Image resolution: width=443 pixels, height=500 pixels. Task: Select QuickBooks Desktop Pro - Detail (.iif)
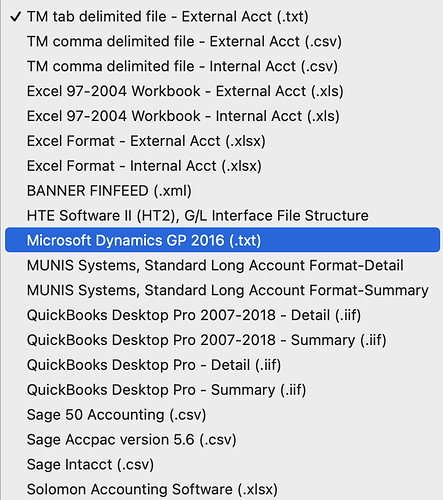222,365
